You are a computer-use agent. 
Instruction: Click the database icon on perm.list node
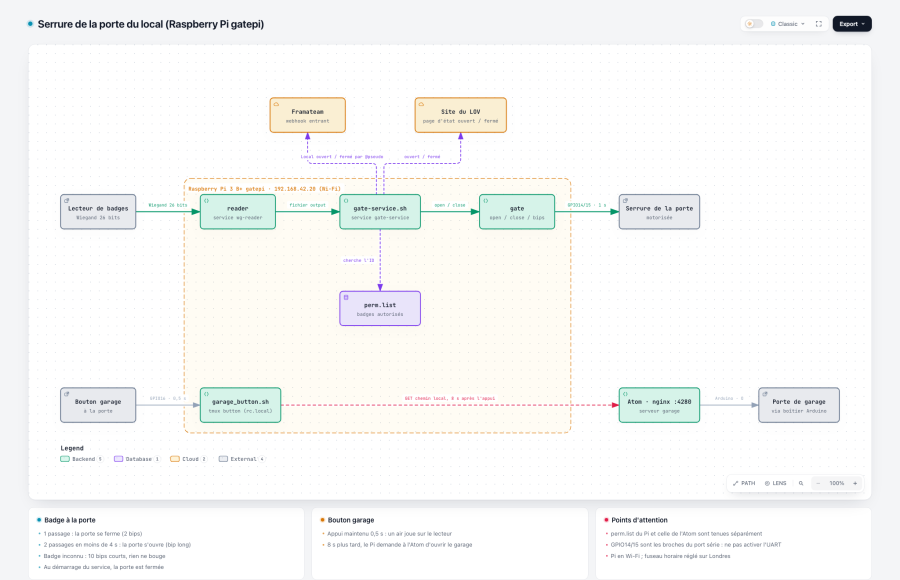[346, 297]
